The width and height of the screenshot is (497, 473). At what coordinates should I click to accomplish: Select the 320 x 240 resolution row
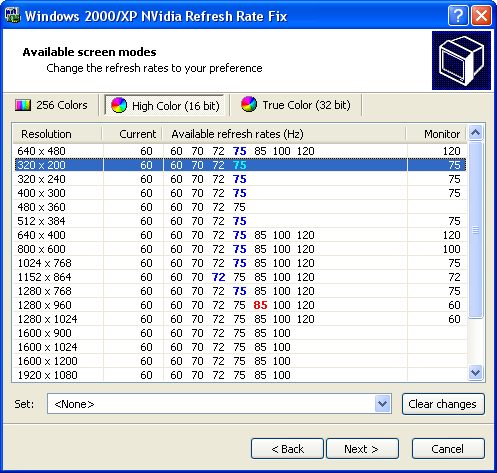point(240,179)
